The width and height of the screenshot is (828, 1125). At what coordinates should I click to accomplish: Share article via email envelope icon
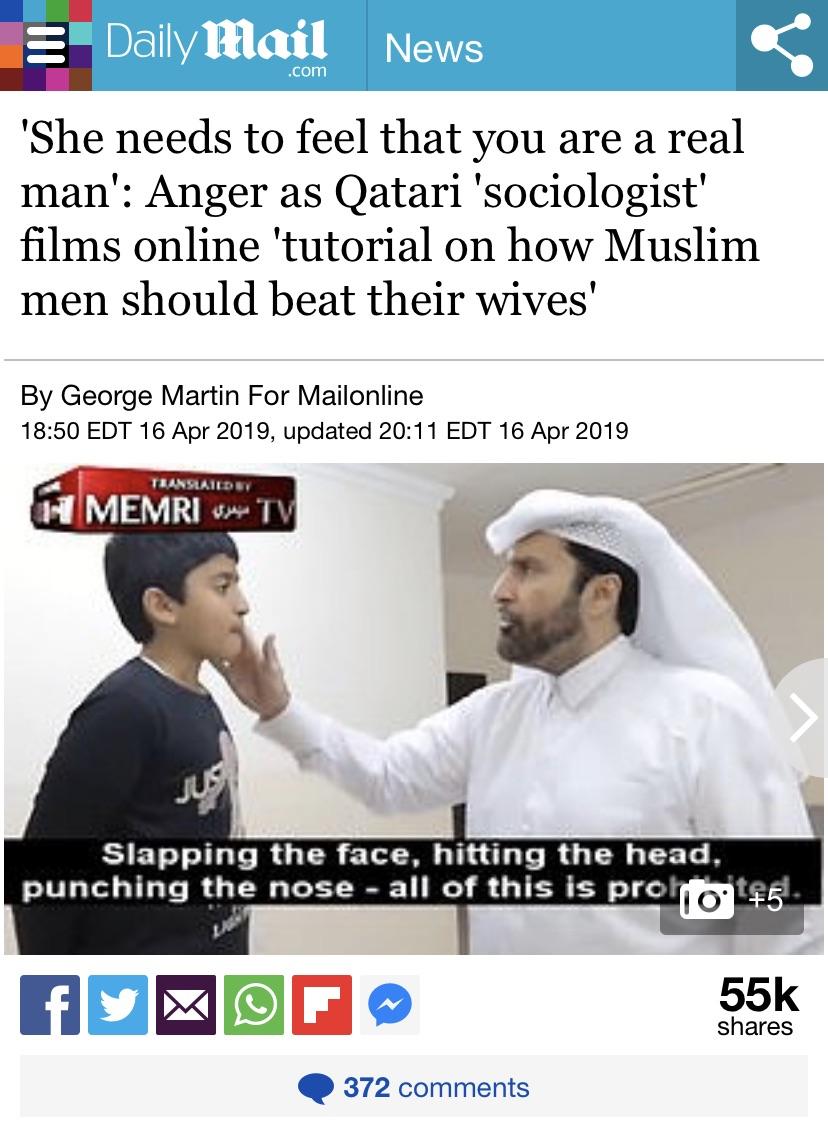point(186,1004)
